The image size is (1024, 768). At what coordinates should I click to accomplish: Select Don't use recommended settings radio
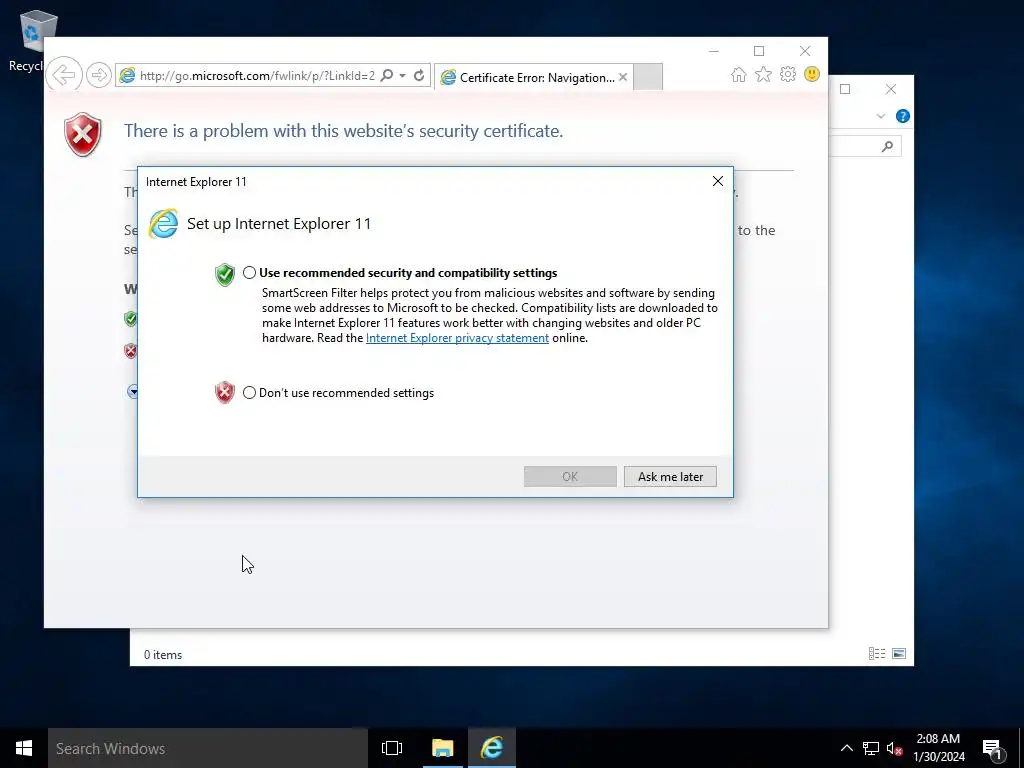tap(249, 392)
